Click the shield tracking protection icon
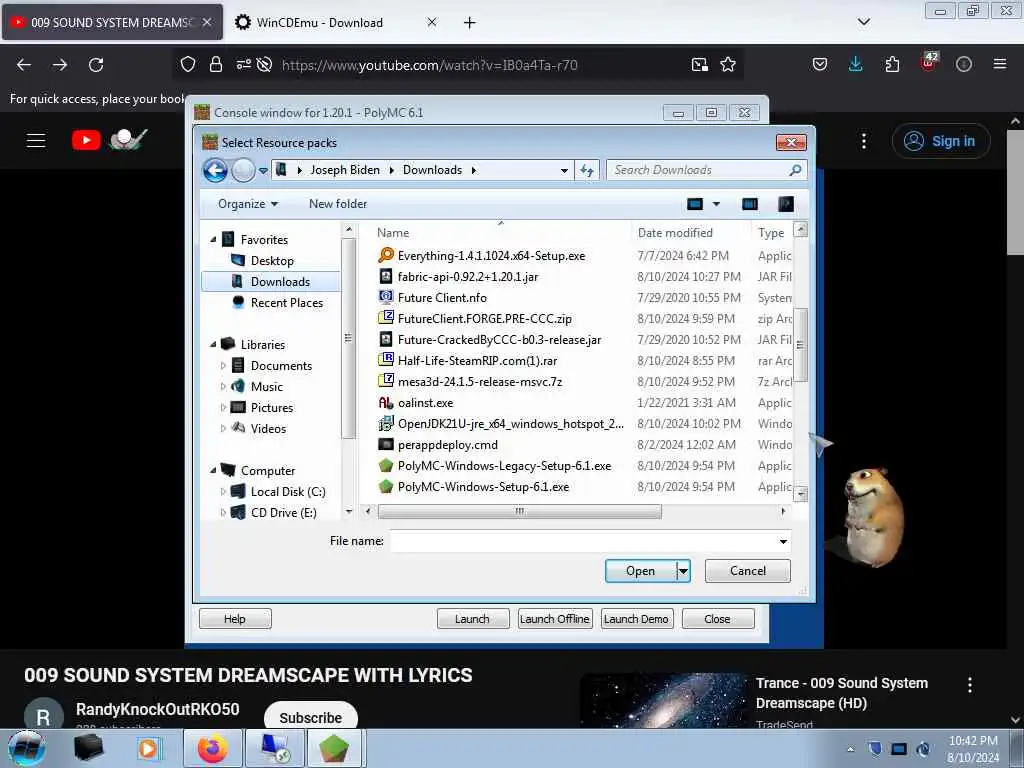The height and width of the screenshot is (768, 1024). pyautogui.click(x=188, y=65)
